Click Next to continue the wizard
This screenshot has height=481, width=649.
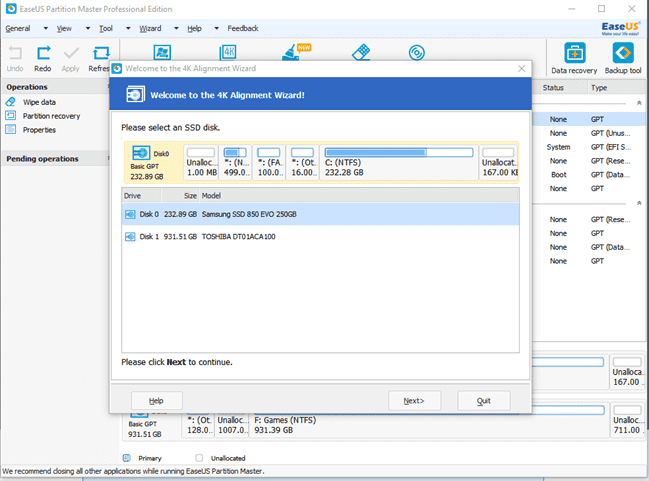(x=414, y=401)
